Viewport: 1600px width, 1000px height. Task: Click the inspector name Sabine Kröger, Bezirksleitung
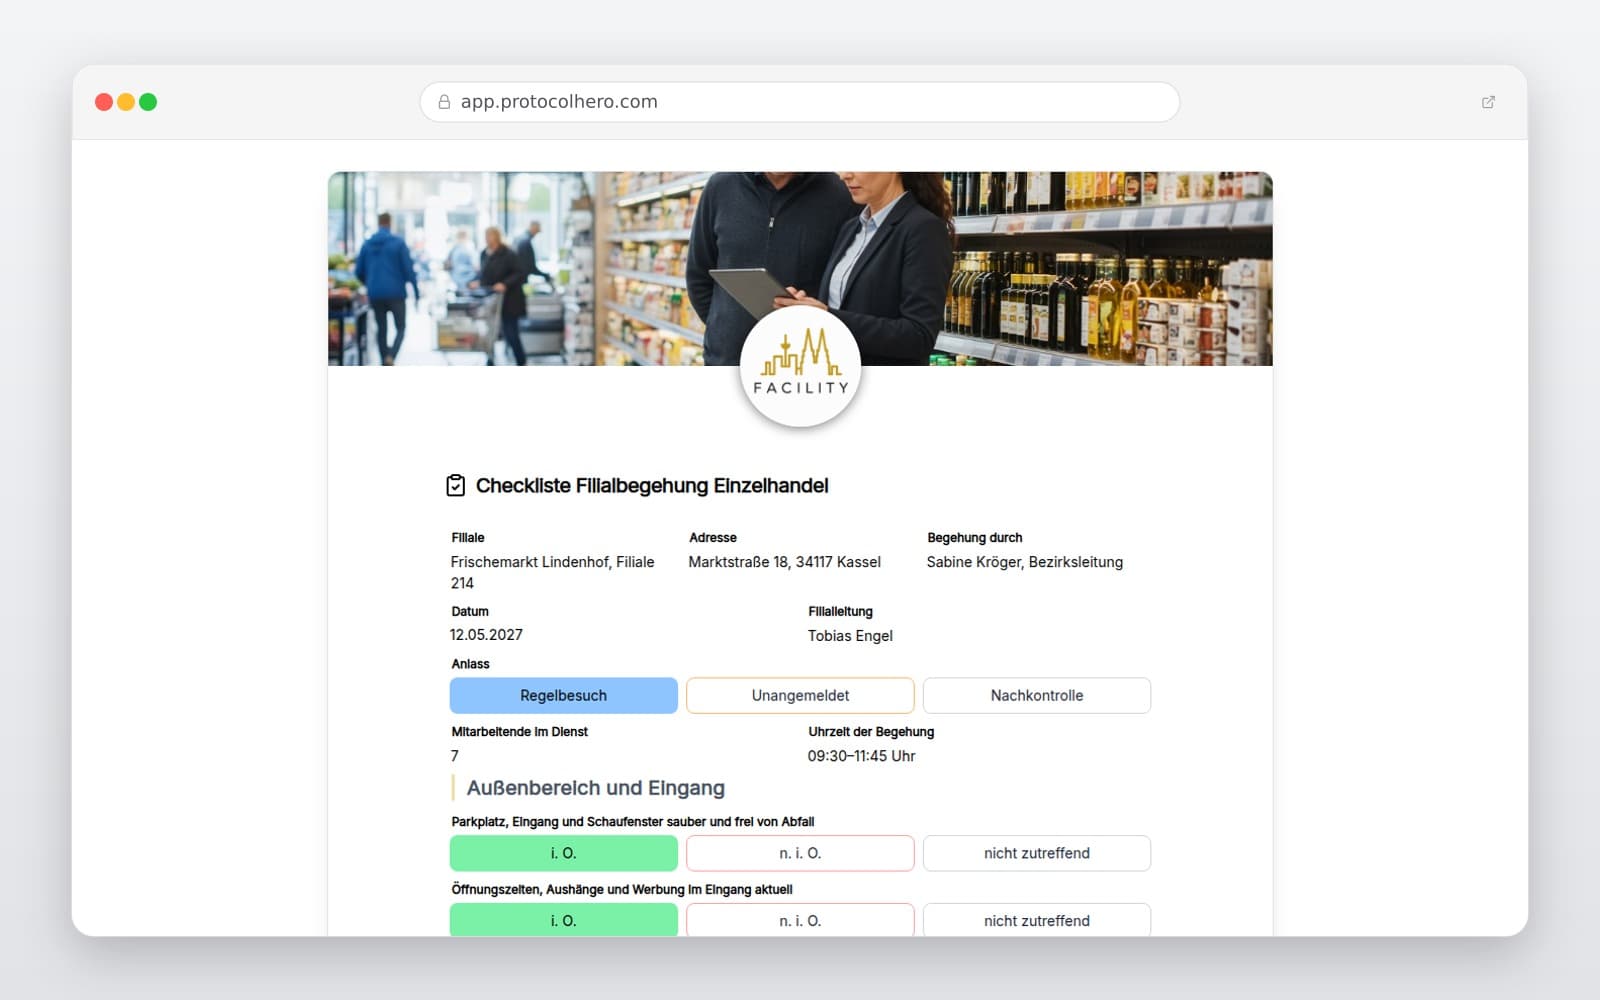1025,562
